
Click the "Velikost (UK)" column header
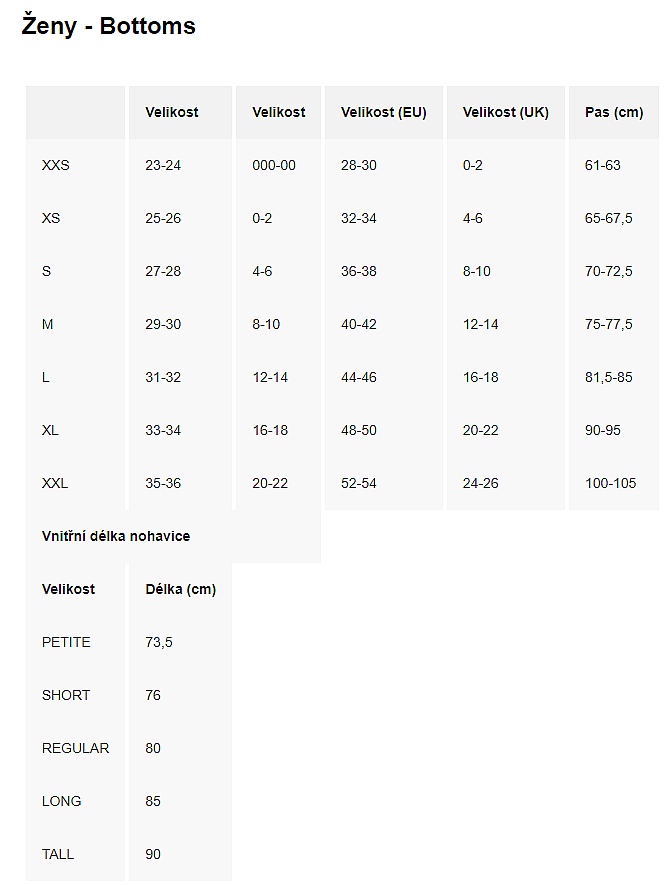click(x=505, y=112)
